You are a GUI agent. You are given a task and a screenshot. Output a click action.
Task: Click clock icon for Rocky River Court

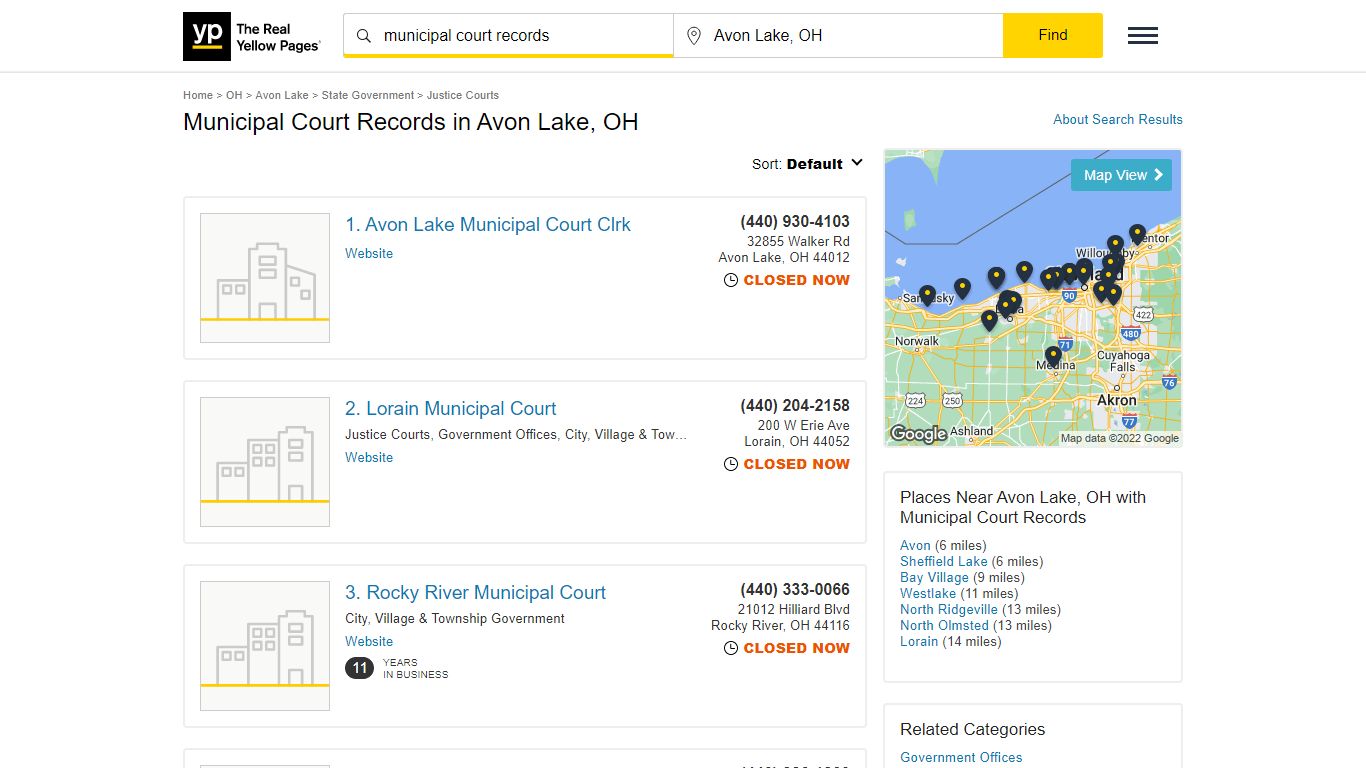tap(731, 648)
